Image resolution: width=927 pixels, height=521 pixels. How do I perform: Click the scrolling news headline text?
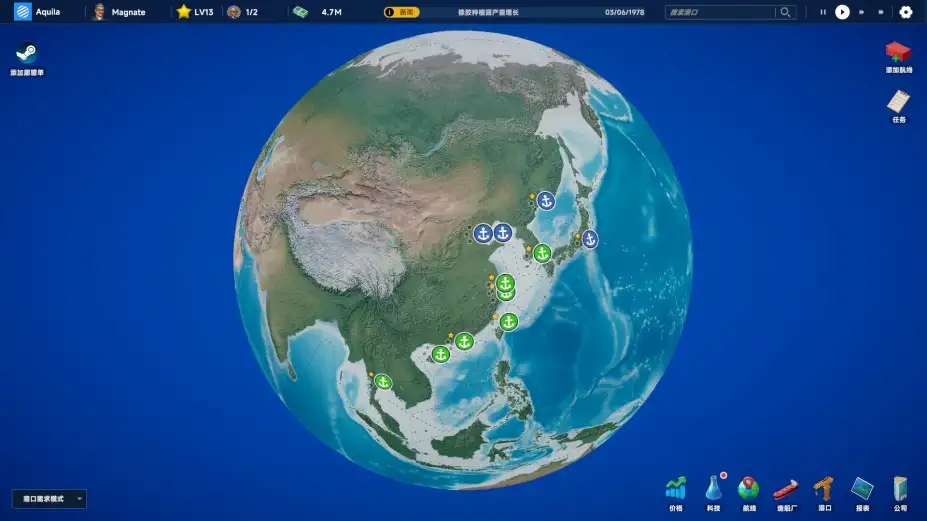488,12
